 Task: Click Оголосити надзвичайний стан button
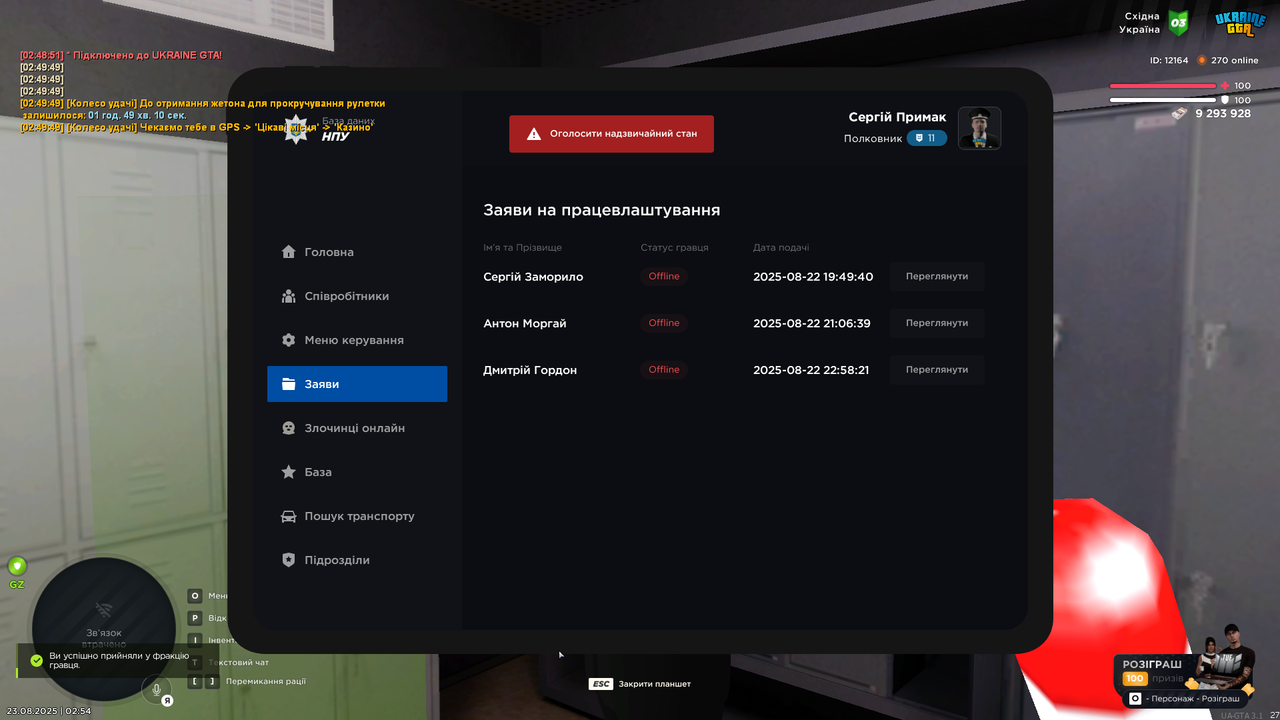click(x=611, y=133)
